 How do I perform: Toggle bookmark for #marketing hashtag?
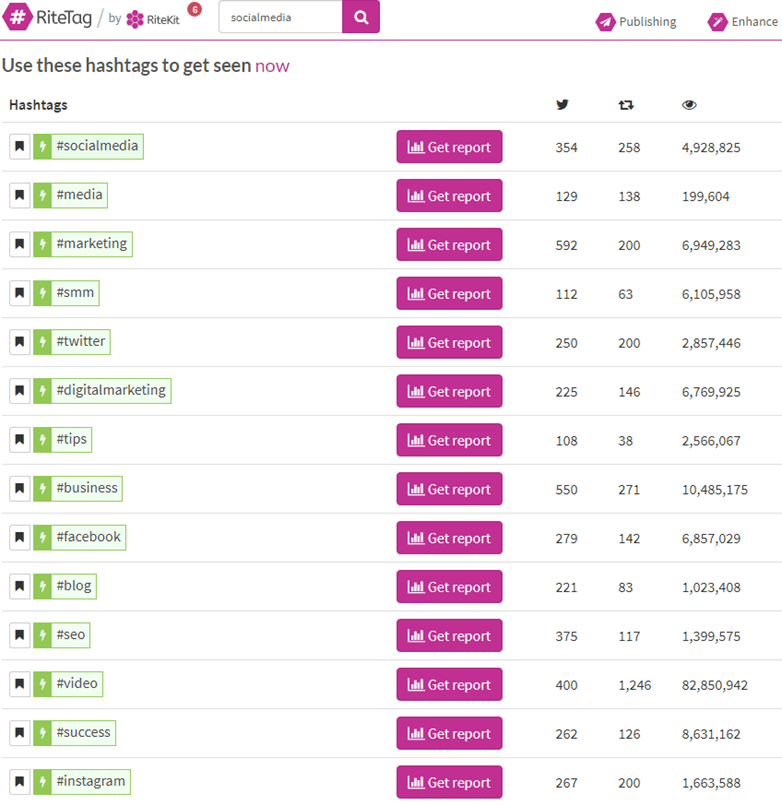point(20,244)
